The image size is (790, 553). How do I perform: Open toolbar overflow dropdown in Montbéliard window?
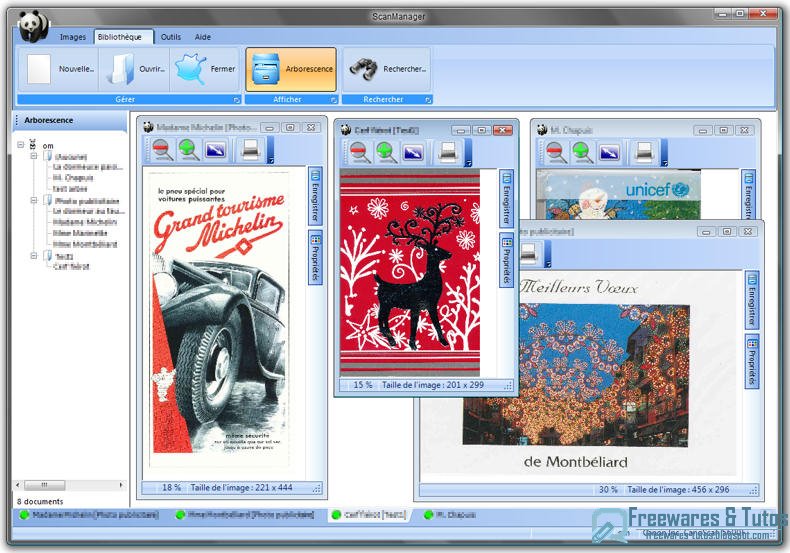pyautogui.click(x=548, y=254)
